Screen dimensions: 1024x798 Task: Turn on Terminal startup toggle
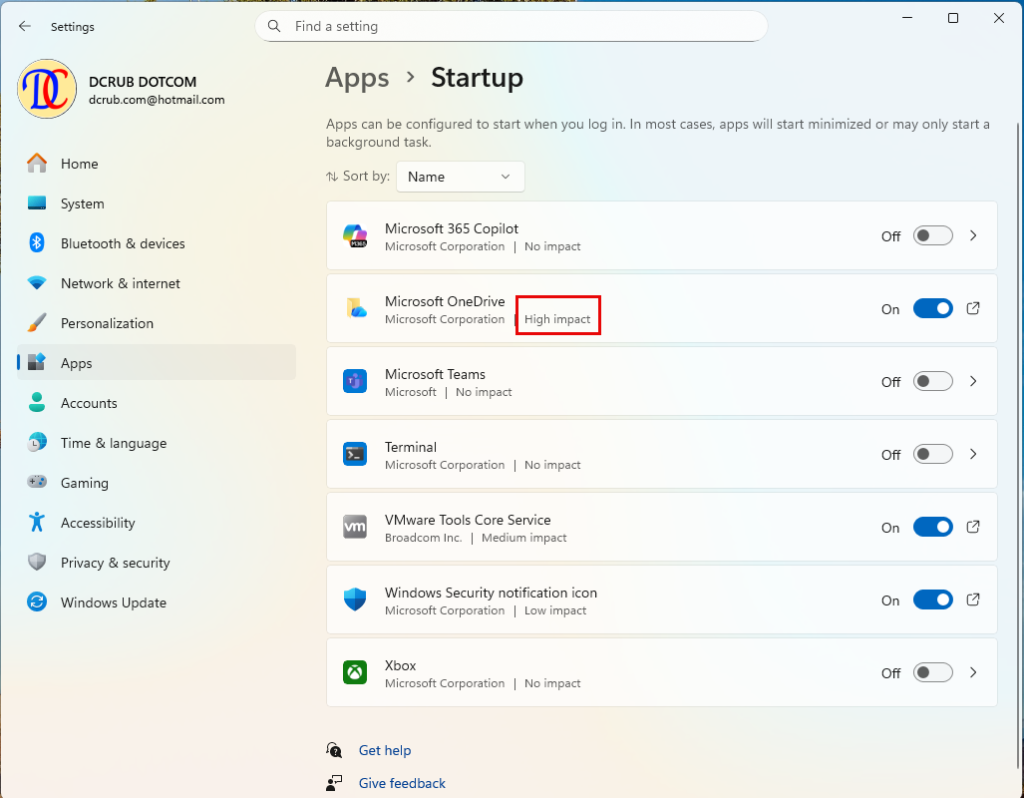pyautogui.click(x=933, y=454)
